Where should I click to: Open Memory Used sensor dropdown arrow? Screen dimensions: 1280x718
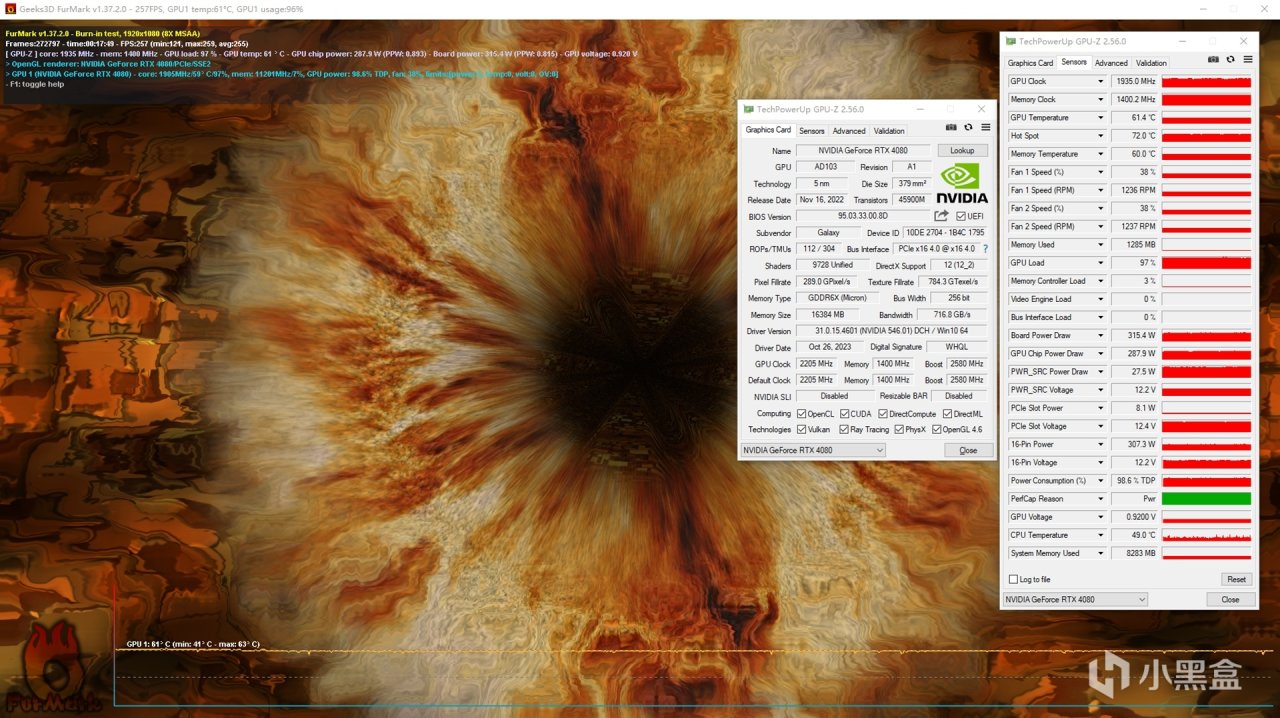pyautogui.click(x=1101, y=245)
